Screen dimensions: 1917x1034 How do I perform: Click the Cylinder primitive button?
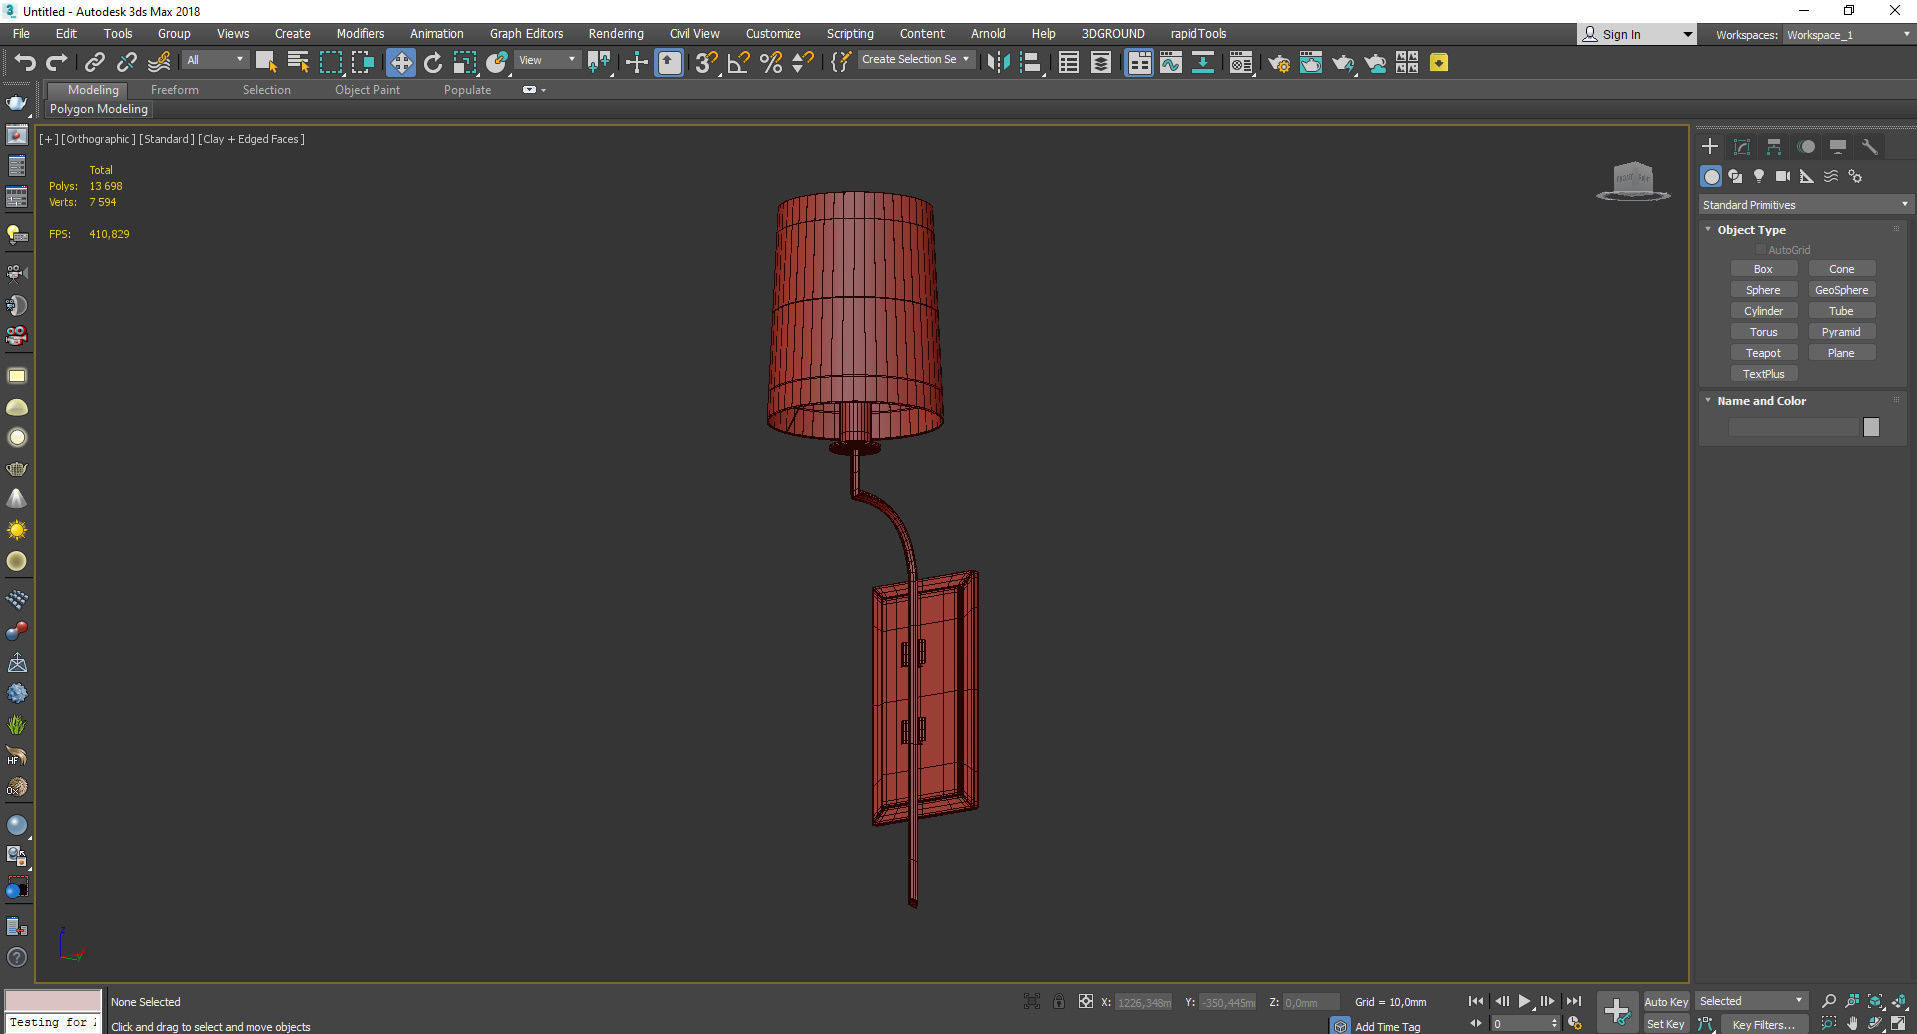click(x=1763, y=311)
